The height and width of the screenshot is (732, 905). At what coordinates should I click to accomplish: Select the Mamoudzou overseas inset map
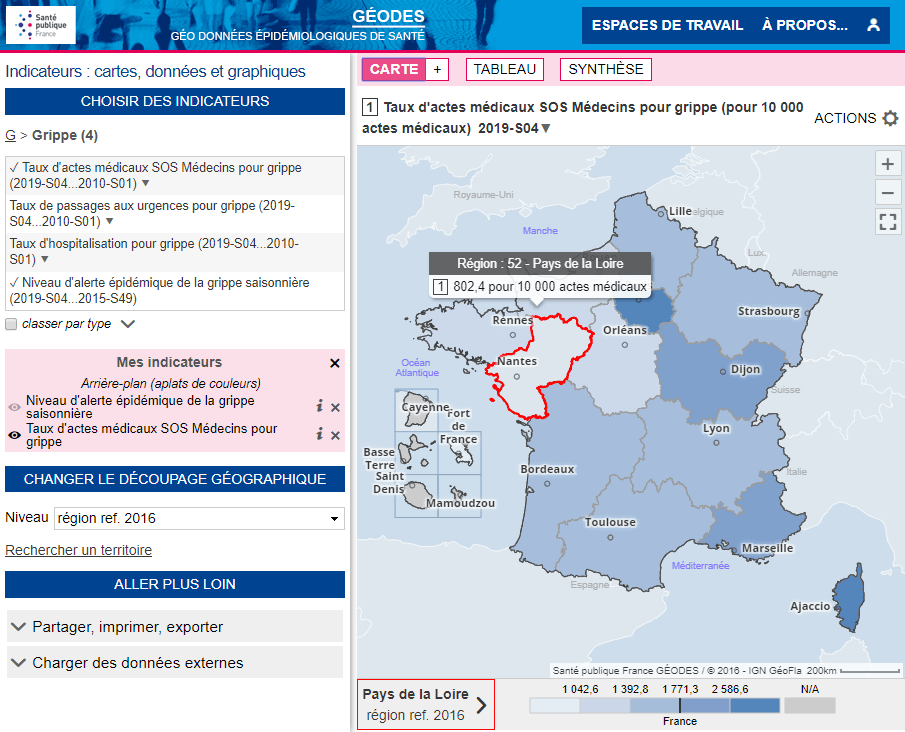[459, 496]
